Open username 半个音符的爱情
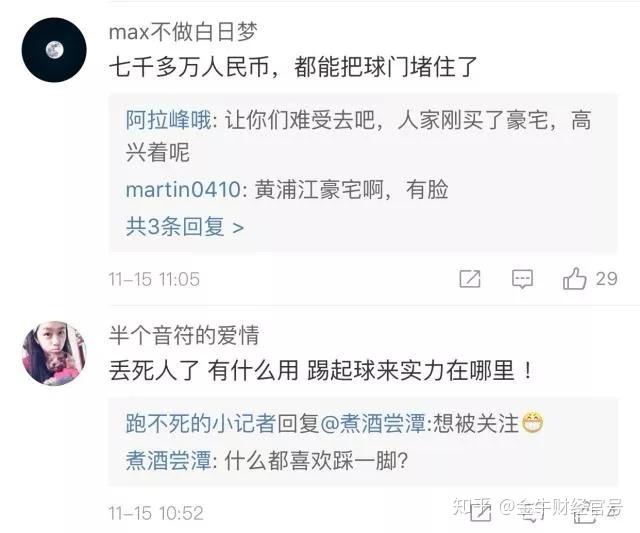Image resolution: width=640 pixels, height=533 pixels. (184, 335)
